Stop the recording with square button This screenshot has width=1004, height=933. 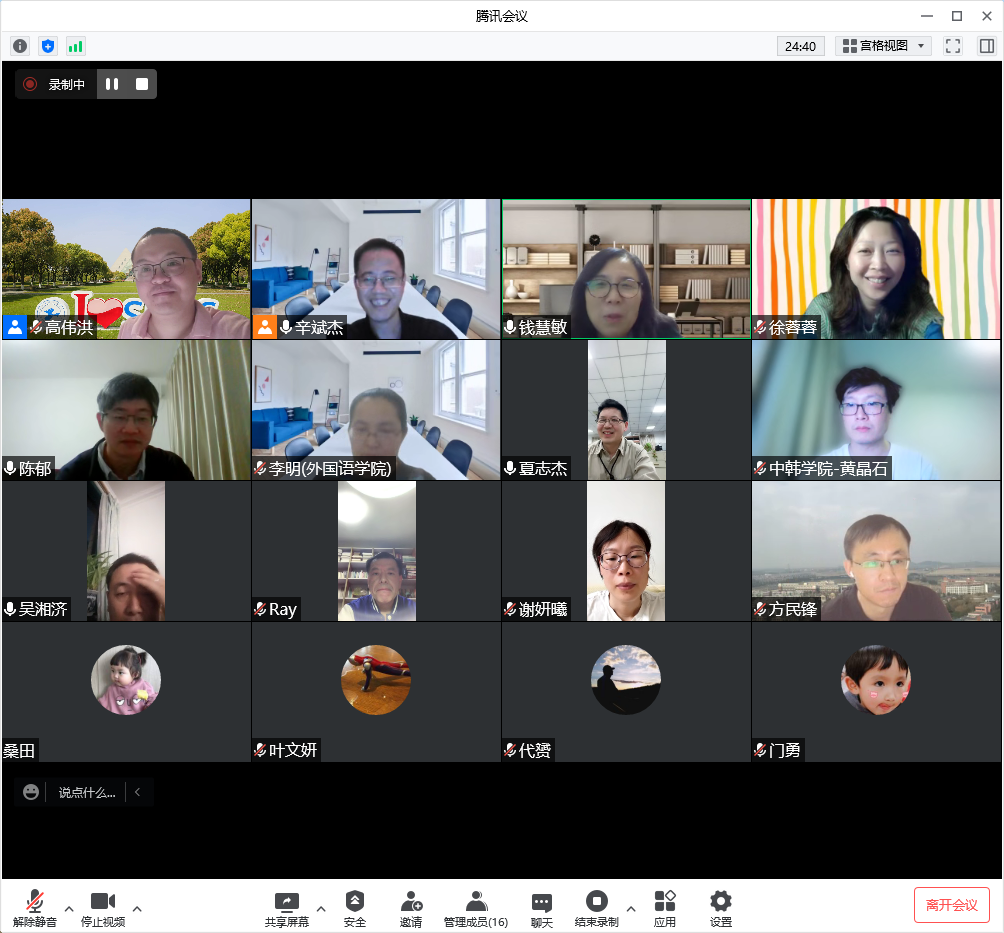142,85
